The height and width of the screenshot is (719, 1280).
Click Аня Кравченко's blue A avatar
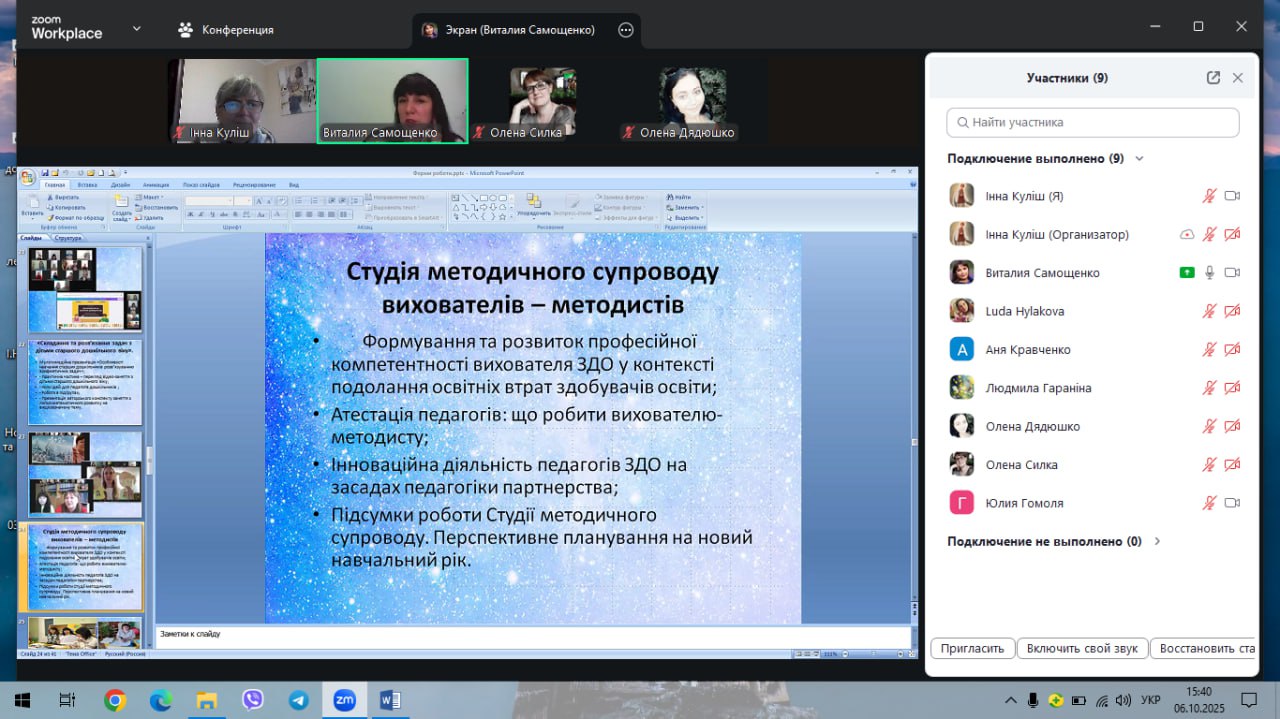coord(961,349)
